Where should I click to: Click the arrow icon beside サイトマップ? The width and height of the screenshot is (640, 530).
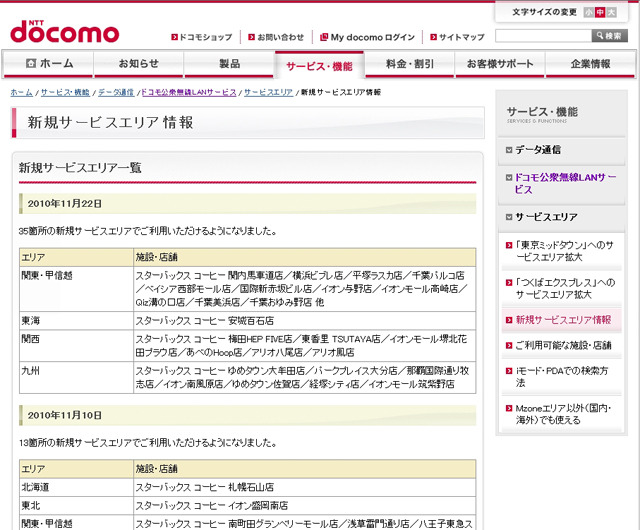[433, 37]
